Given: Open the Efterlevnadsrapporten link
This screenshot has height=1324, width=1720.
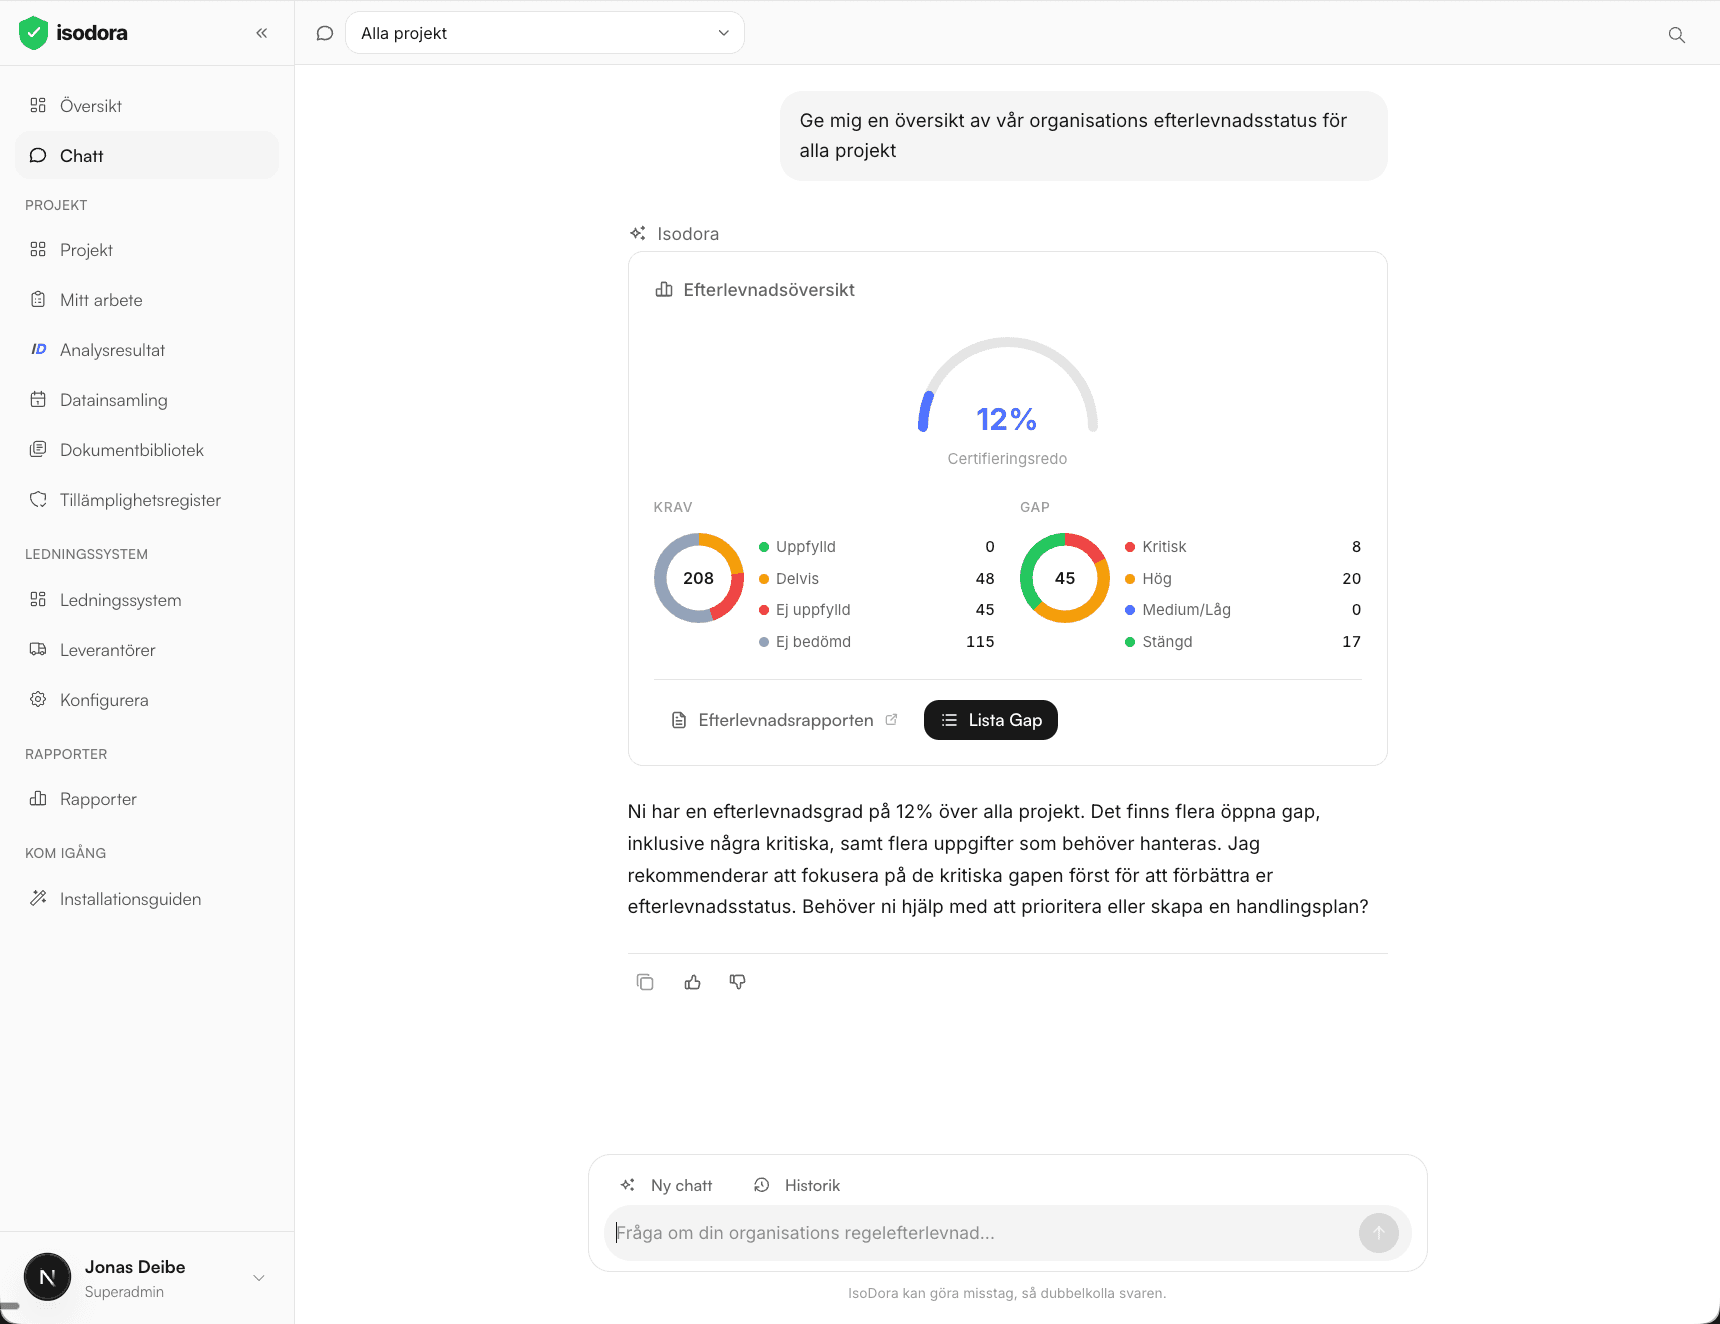Looking at the screenshot, I should (x=784, y=720).
